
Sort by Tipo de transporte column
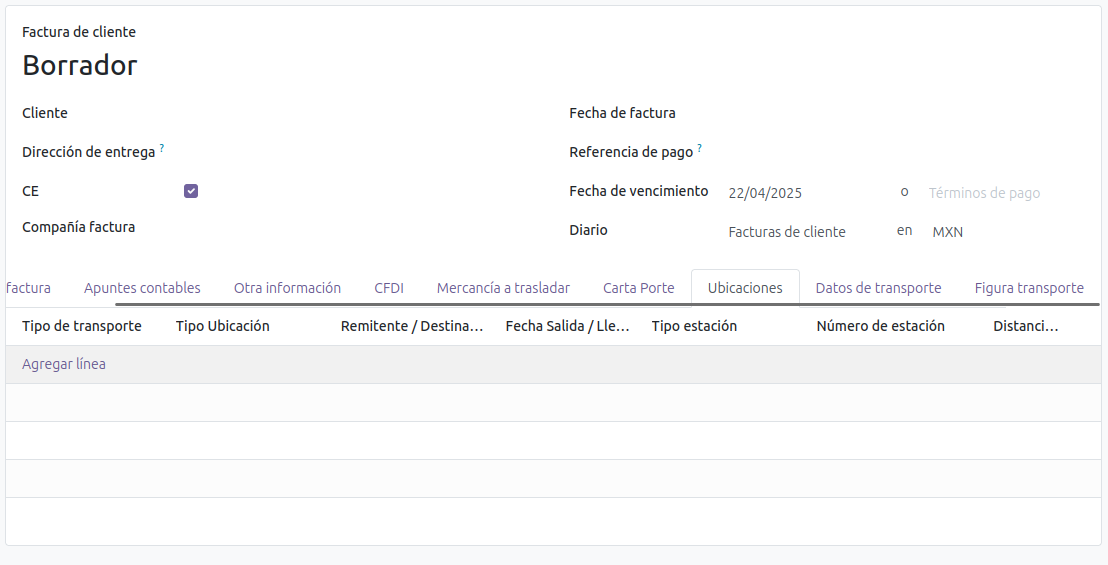coord(82,326)
